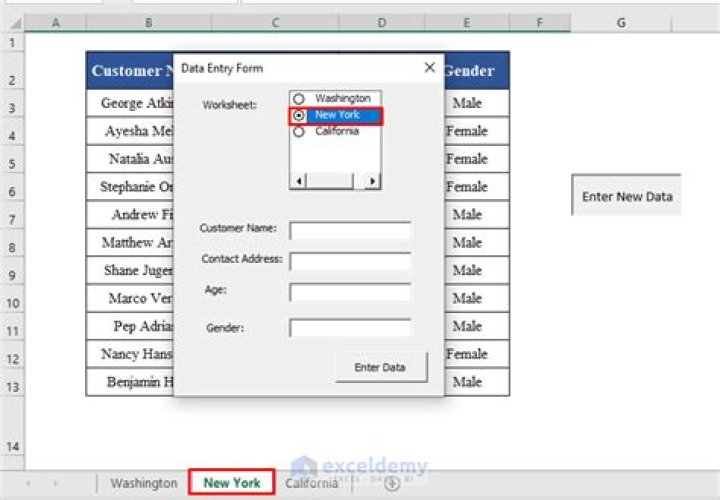Switch to the Washington sheet tab
The width and height of the screenshot is (720, 500).
click(144, 483)
